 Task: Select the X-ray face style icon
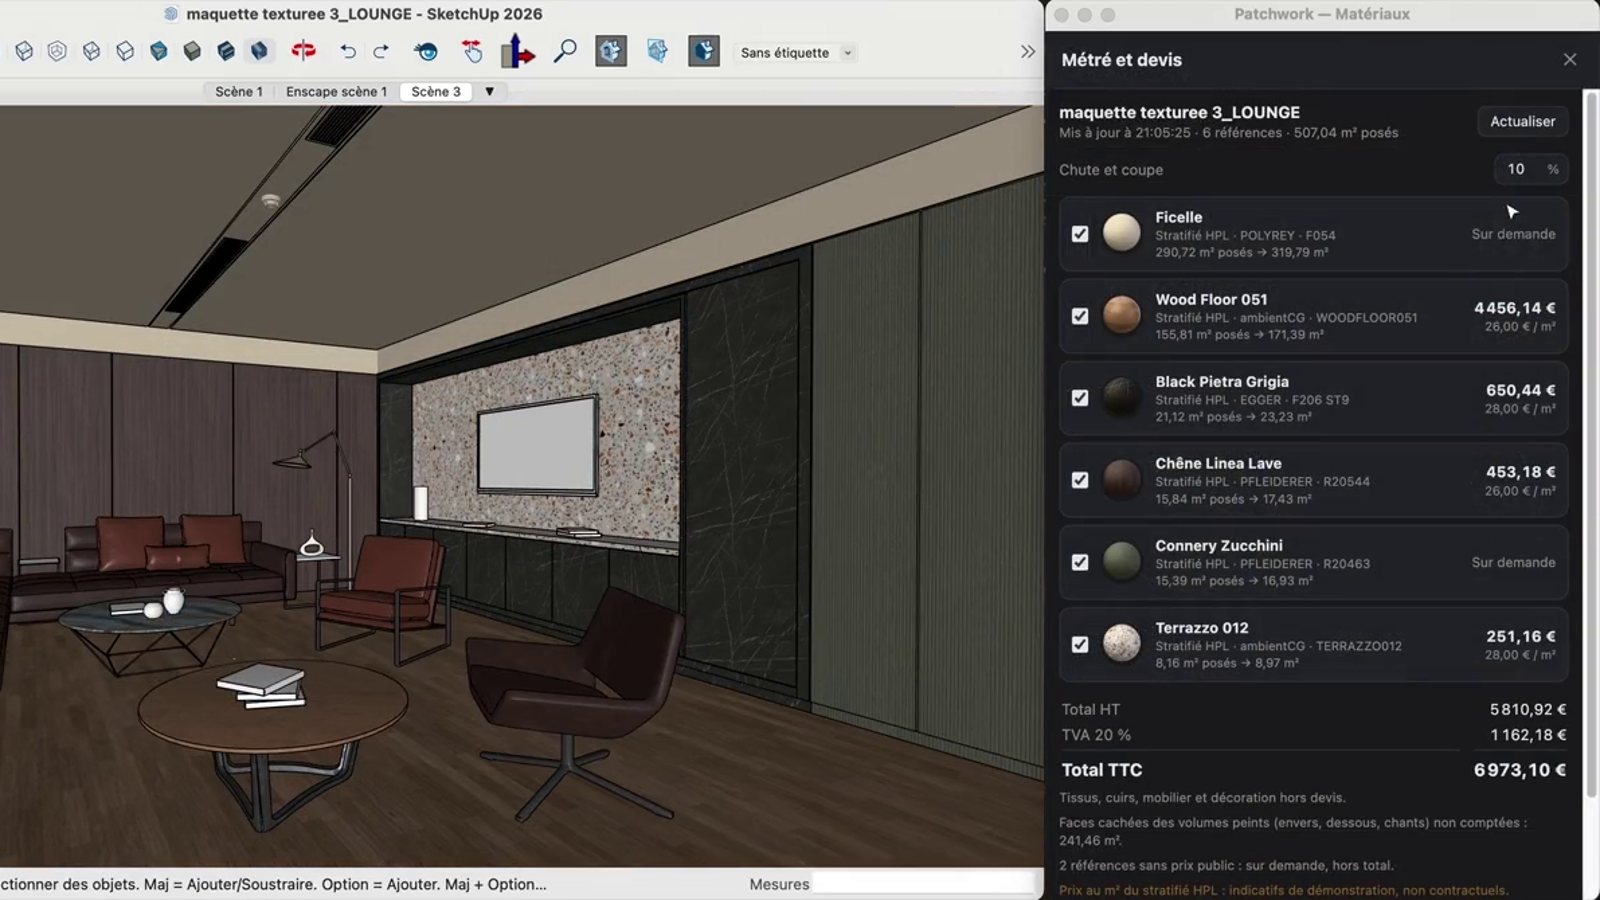[x=24, y=51]
